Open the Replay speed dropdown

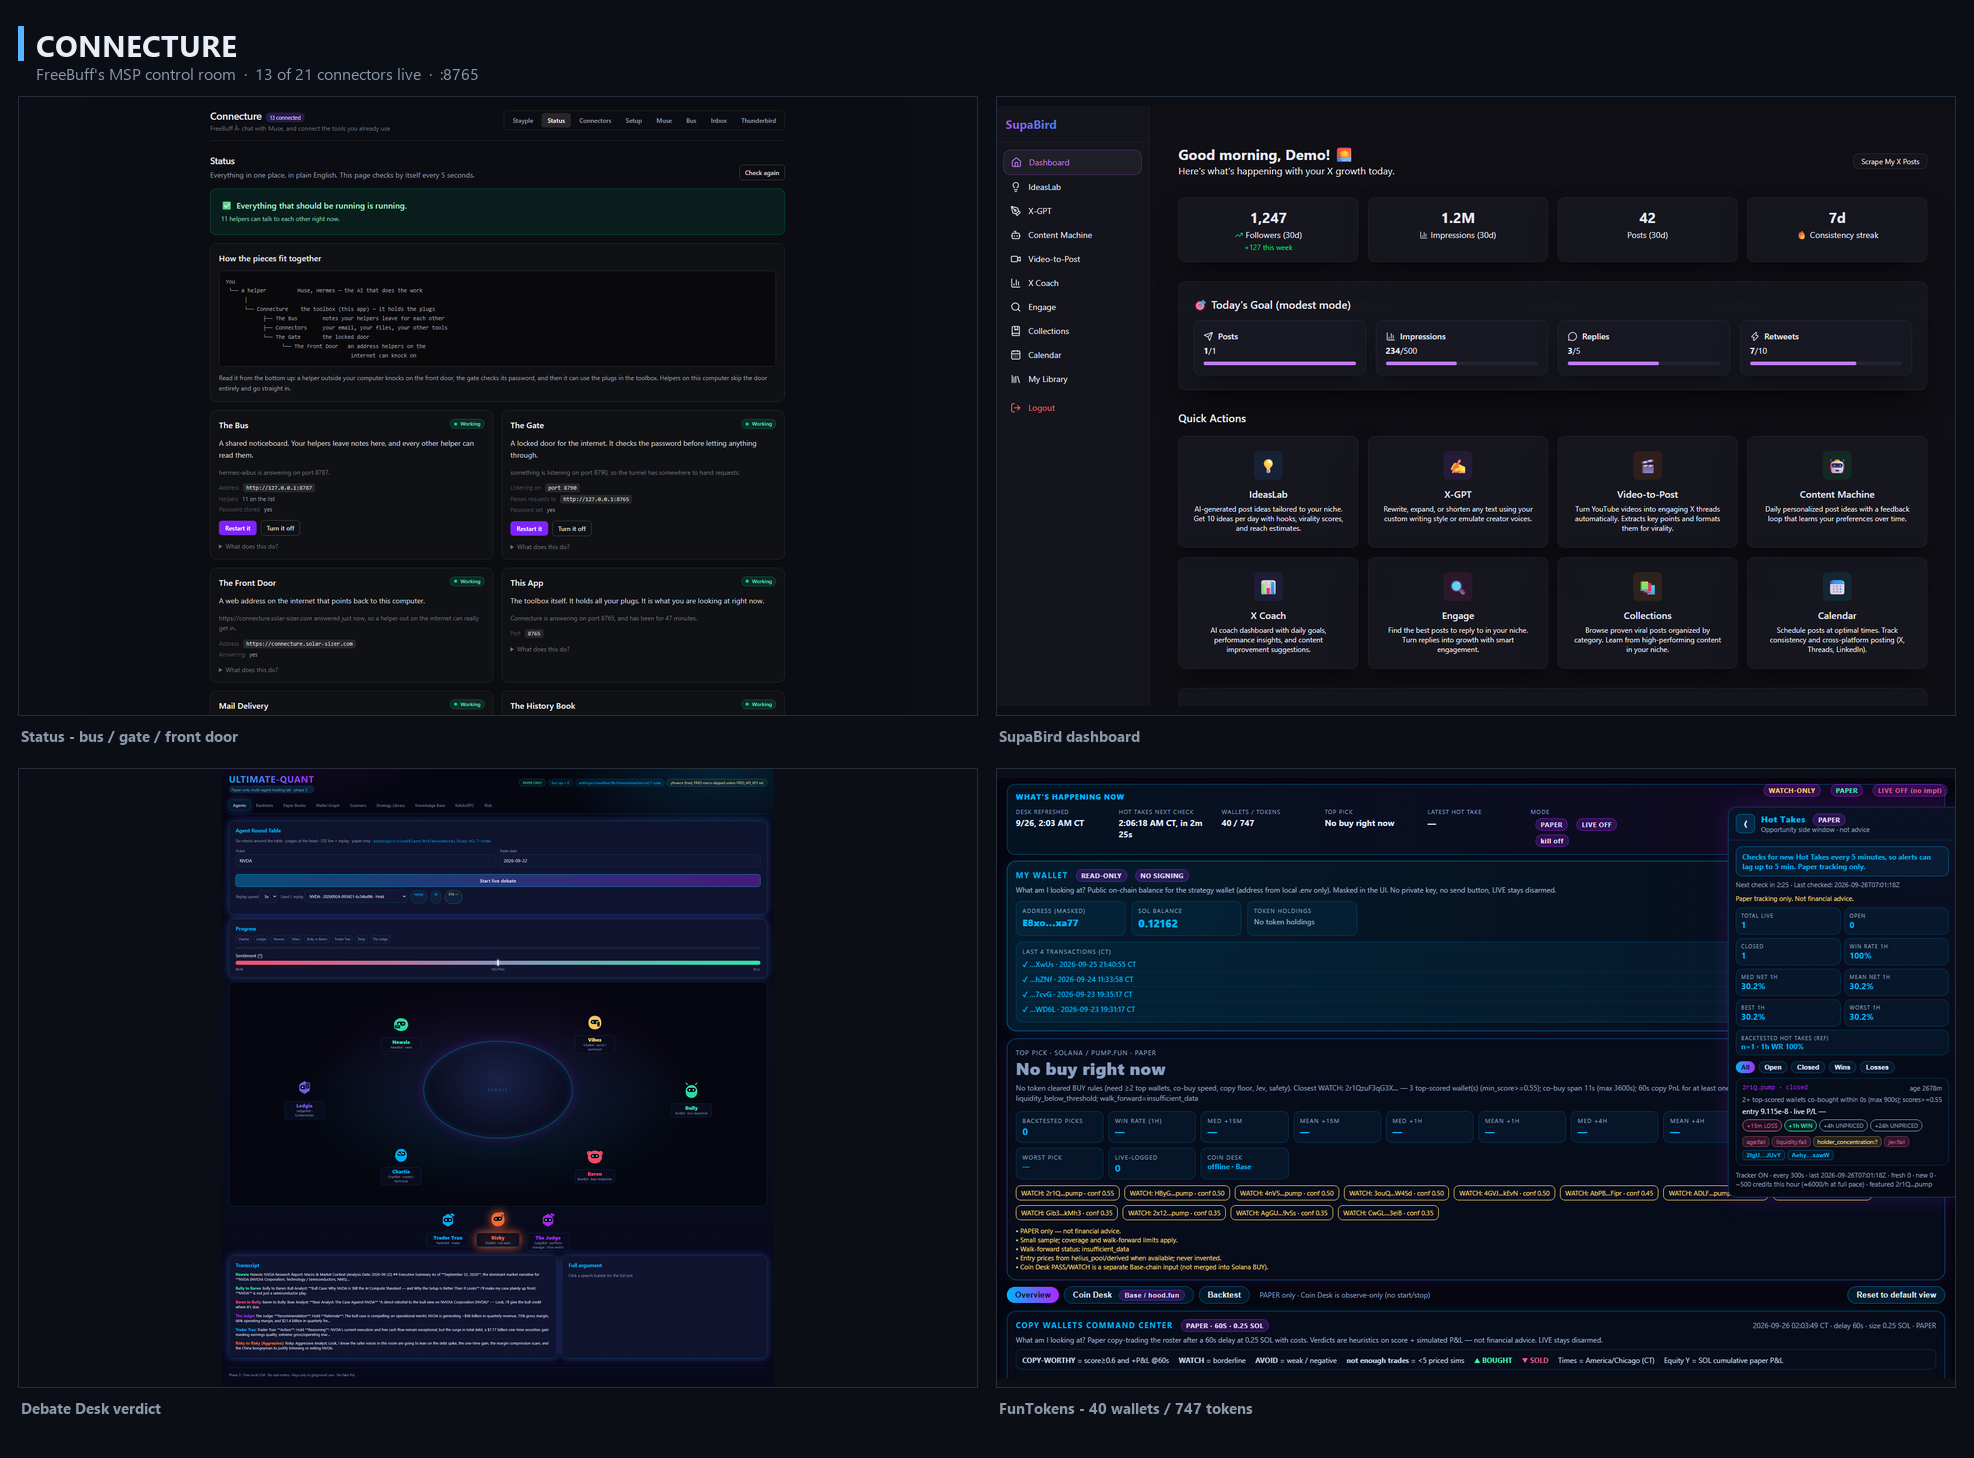[270, 896]
